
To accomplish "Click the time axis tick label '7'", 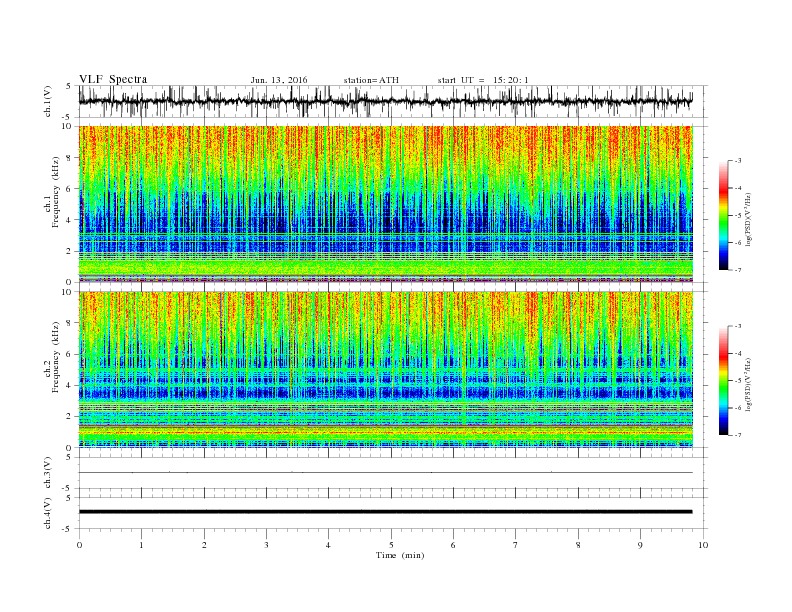I will (516, 545).
